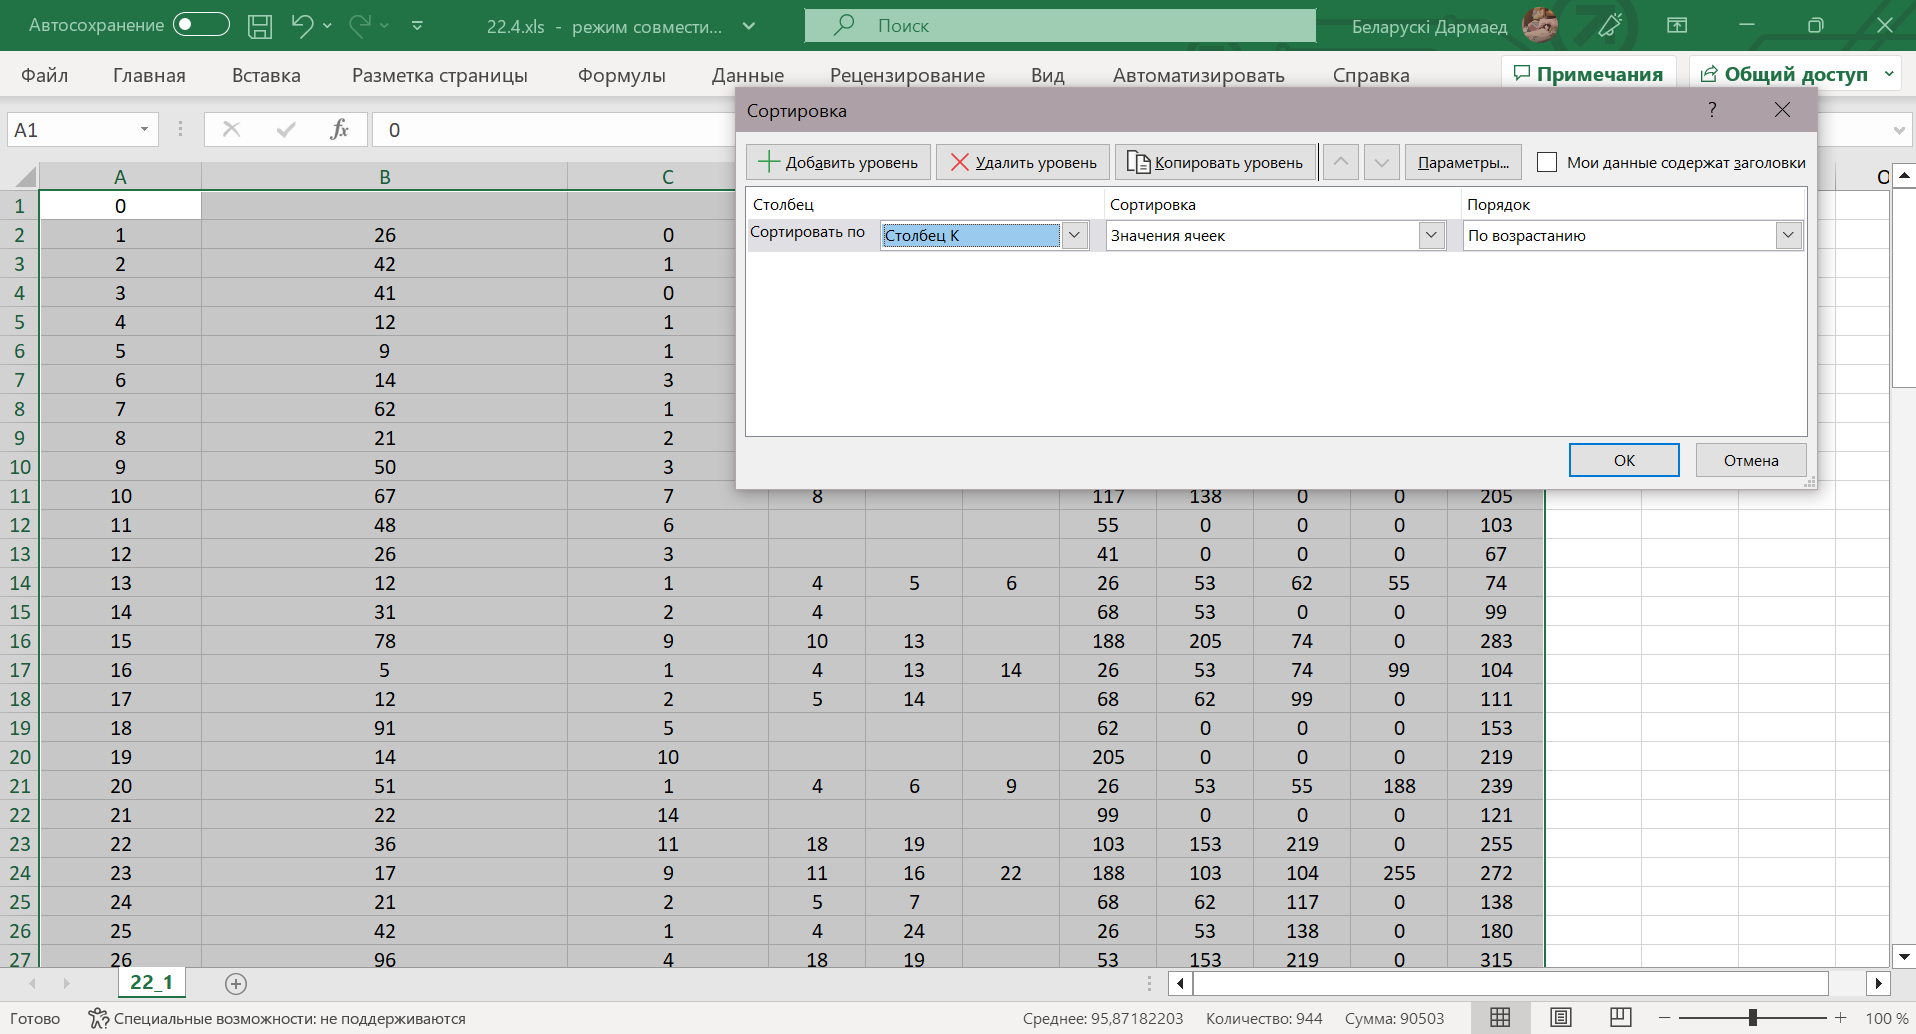Screen dimensions: 1916x1034
Task: Click Move Up level arrow in Sort dialog
Action: 1340,162
